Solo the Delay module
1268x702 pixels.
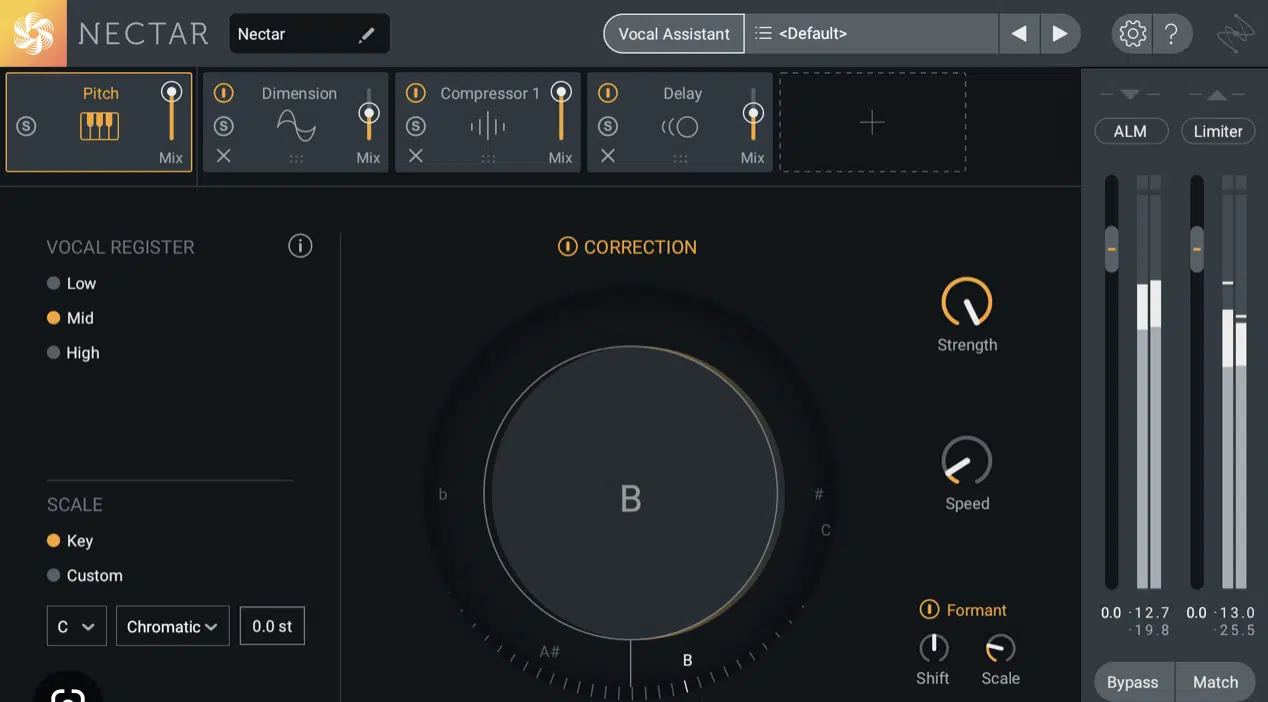pos(608,126)
